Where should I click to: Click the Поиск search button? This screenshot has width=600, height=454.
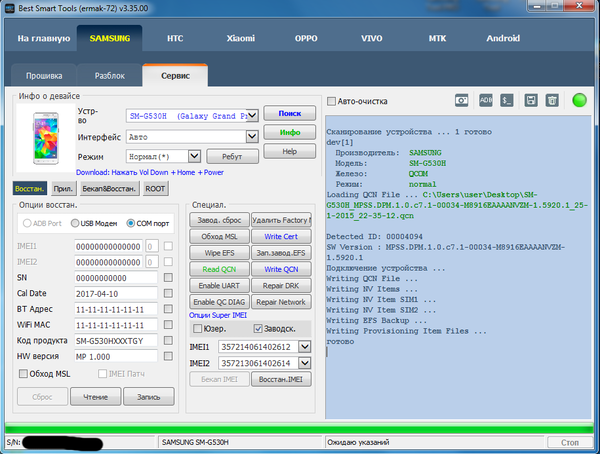pos(289,114)
